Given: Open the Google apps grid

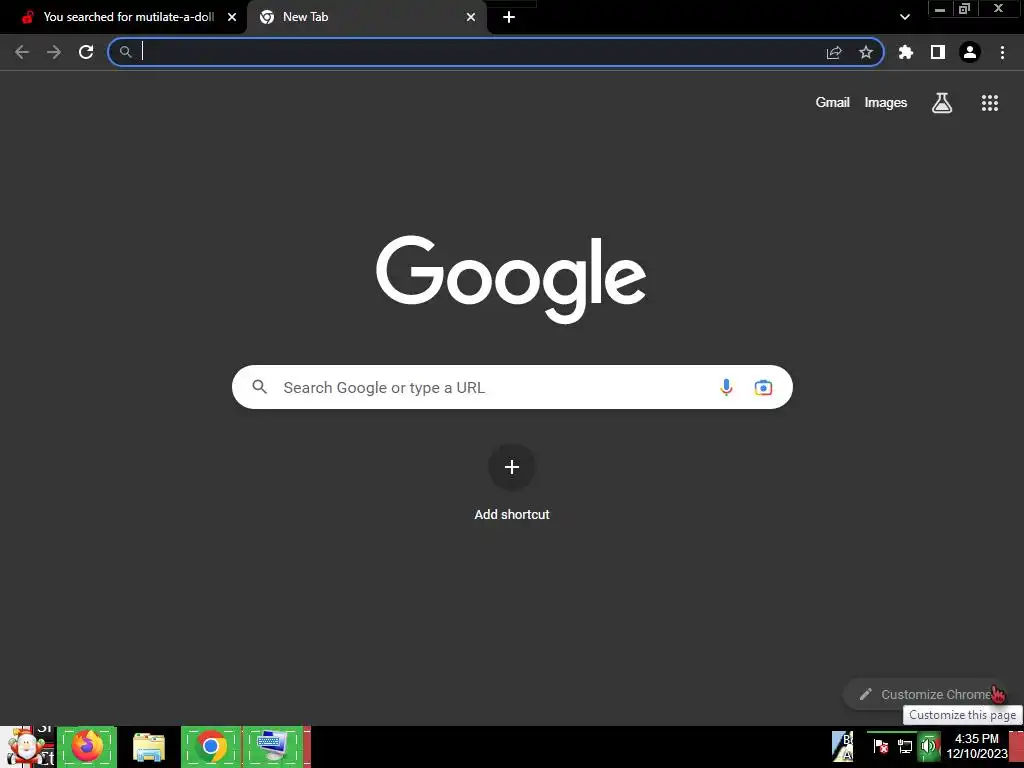Looking at the screenshot, I should 990,103.
